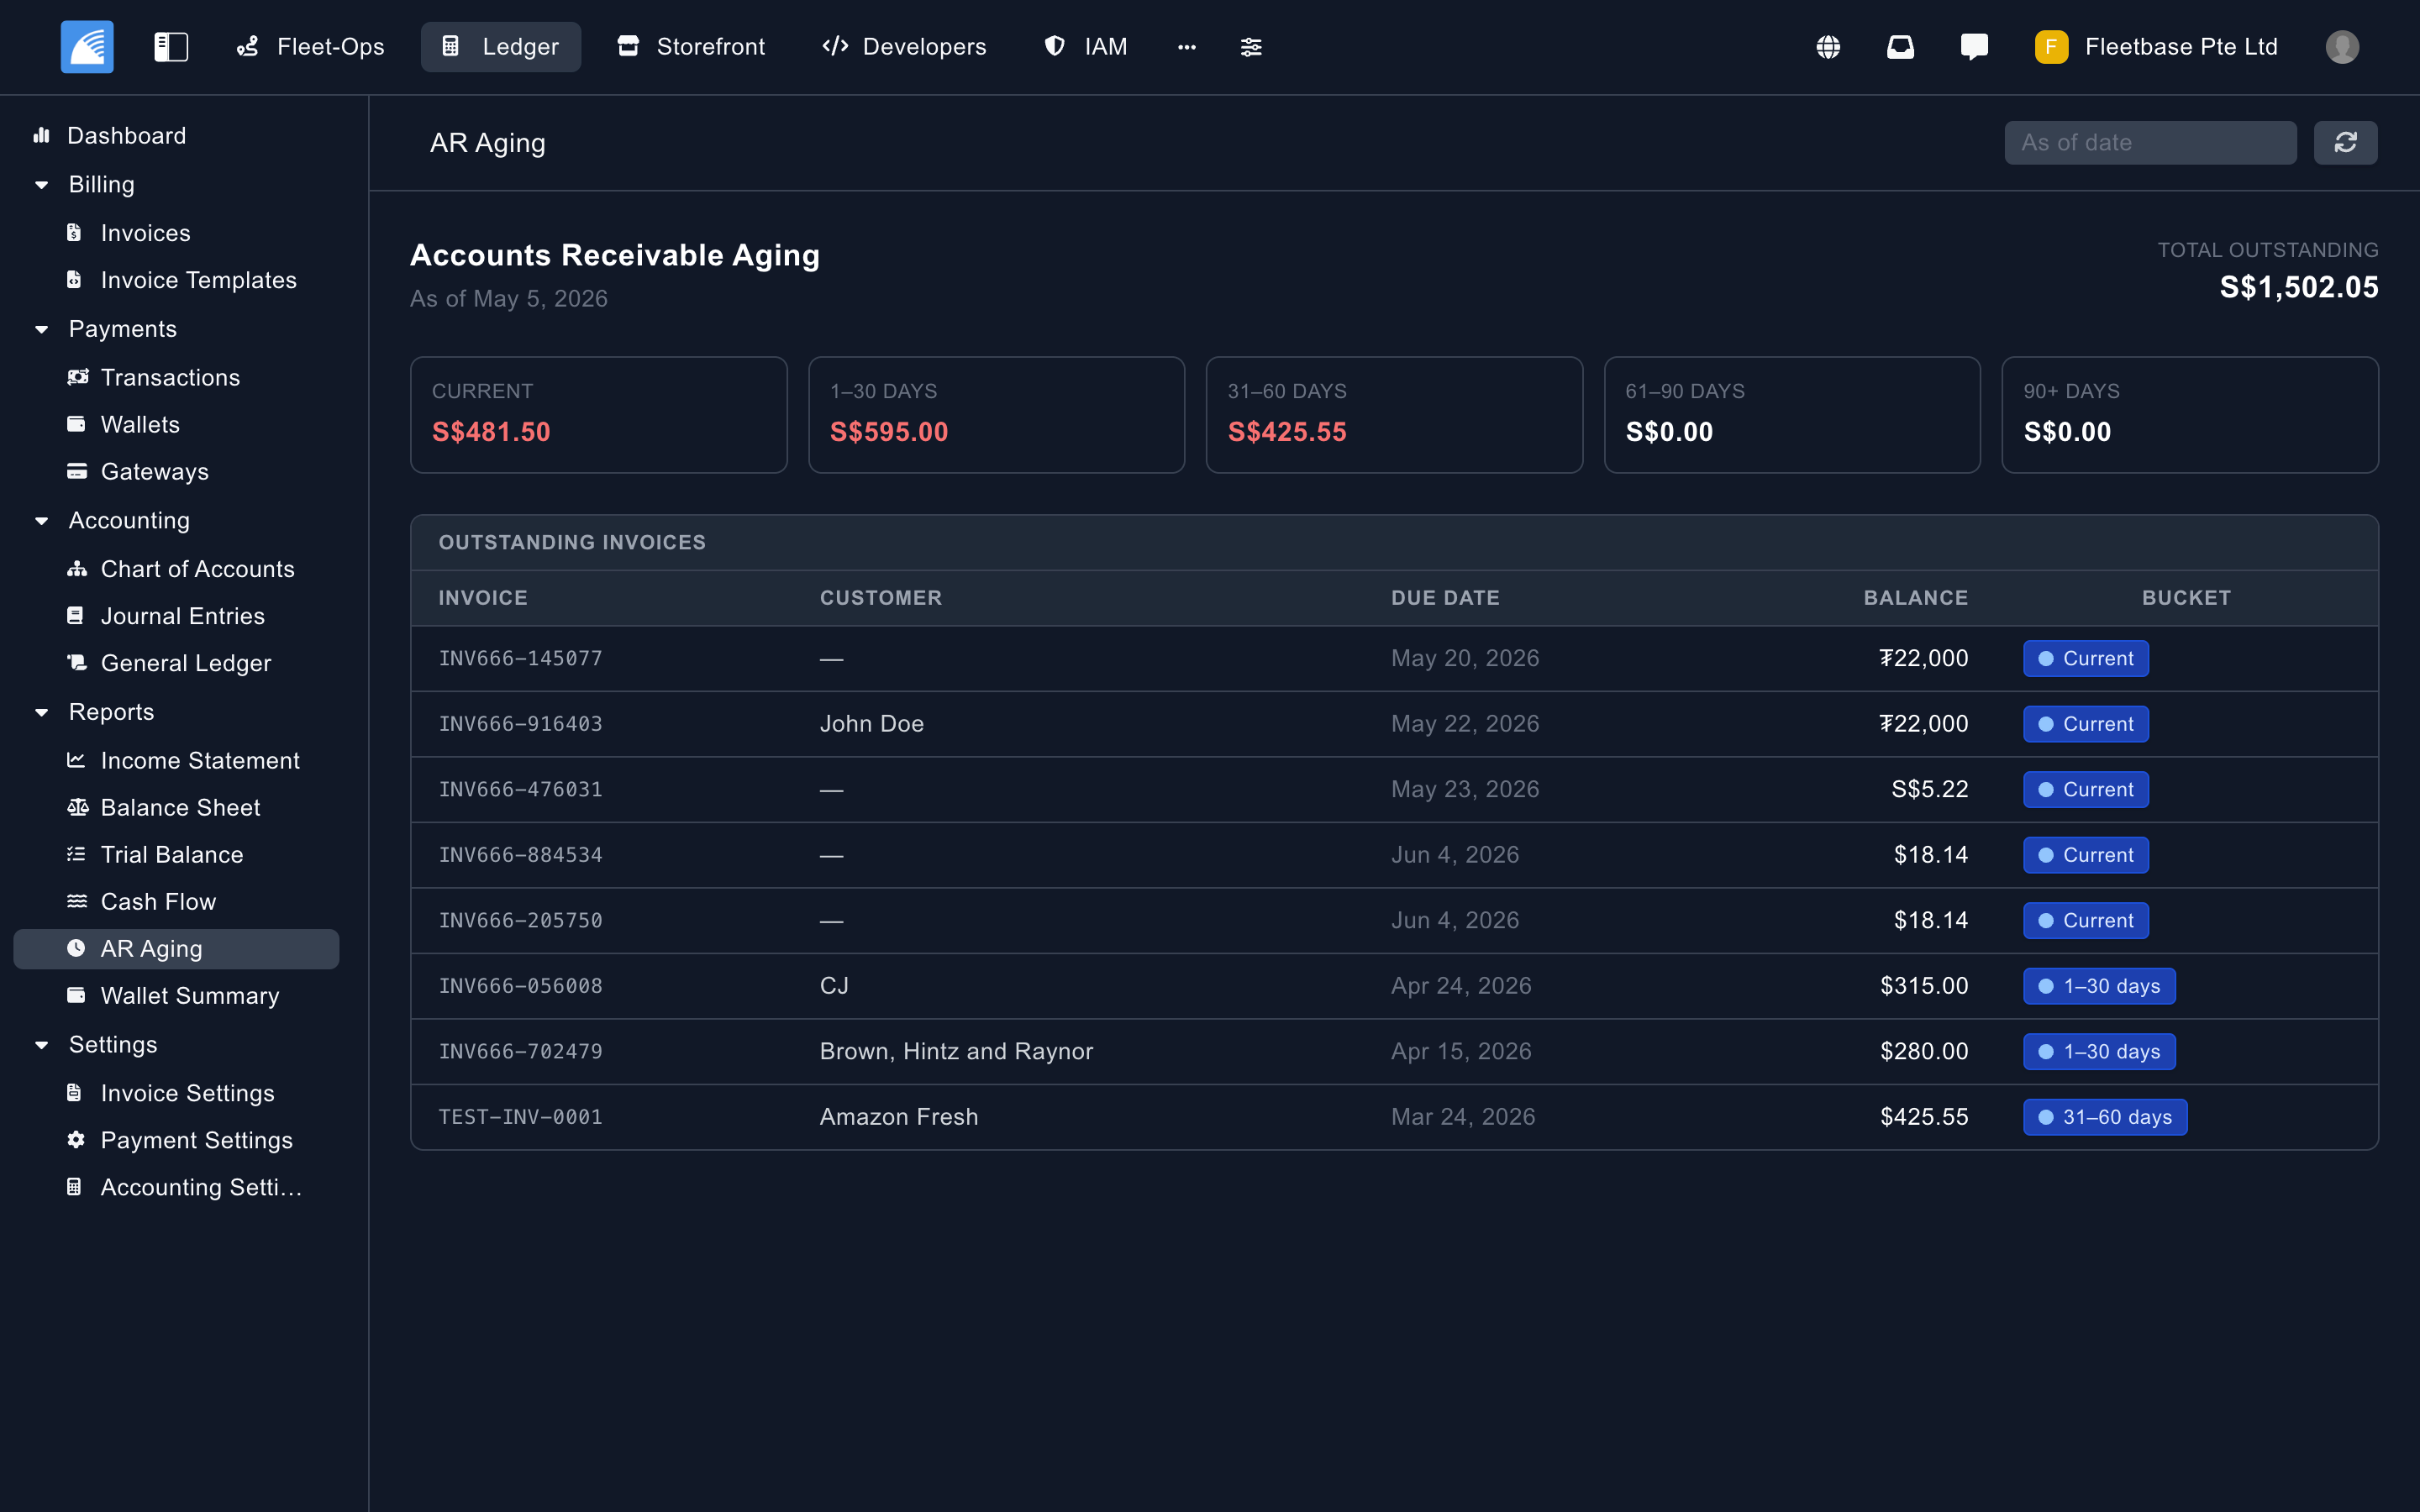Click the Chart of Accounts icon
Image resolution: width=2420 pixels, height=1512 pixels.
(77, 569)
